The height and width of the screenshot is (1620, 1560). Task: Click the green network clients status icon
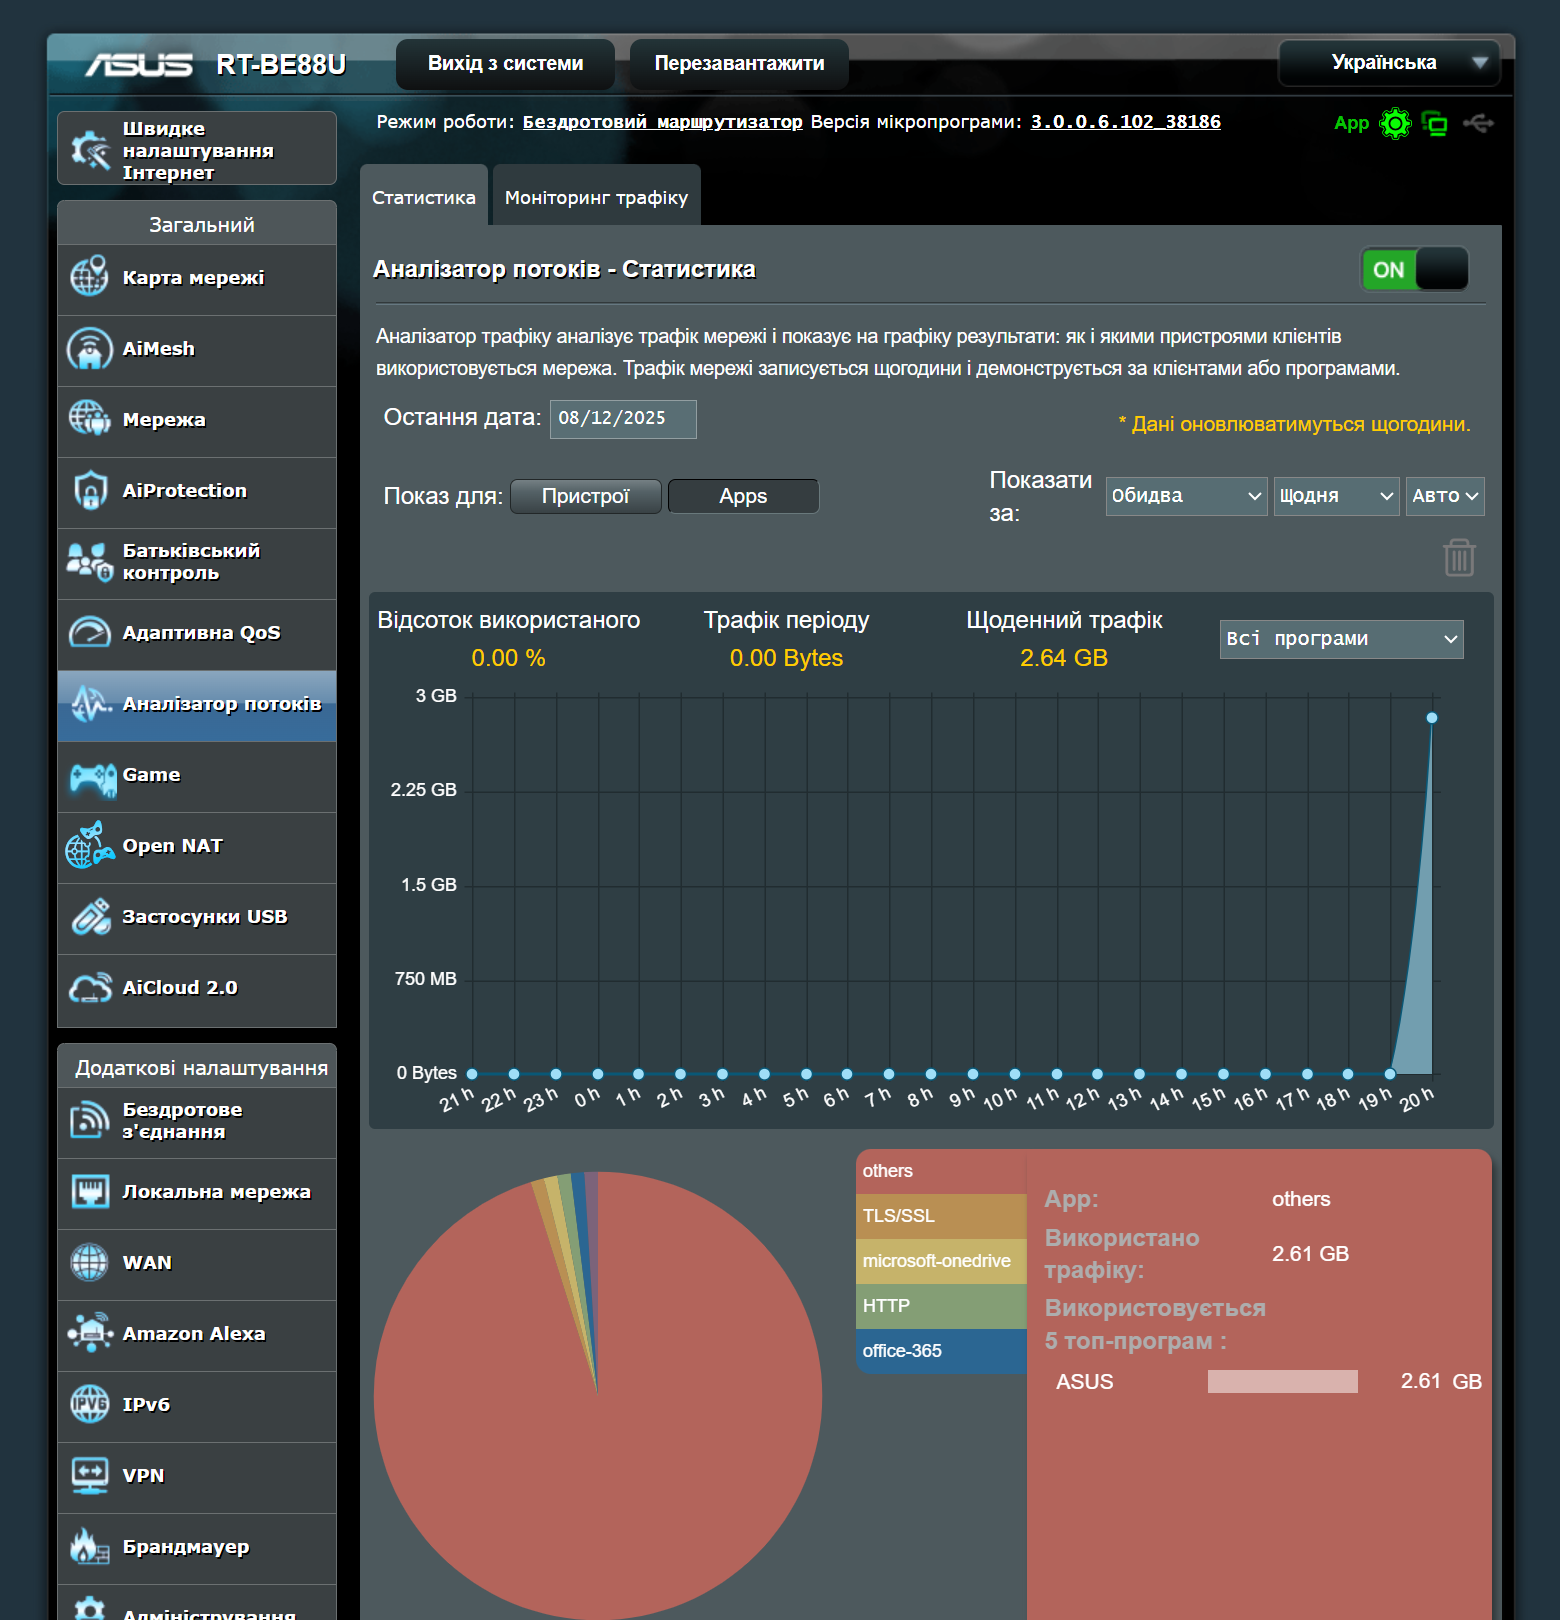coord(1435,123)
